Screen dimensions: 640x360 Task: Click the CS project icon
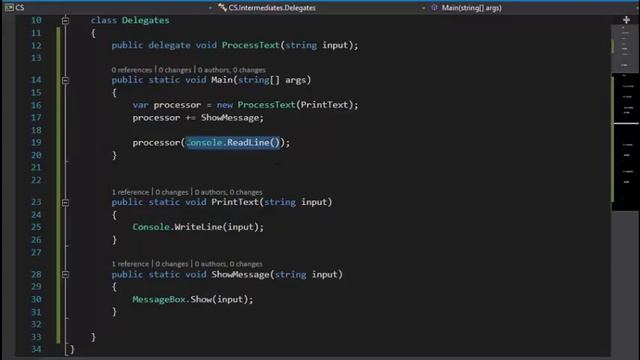click(9, 7)
